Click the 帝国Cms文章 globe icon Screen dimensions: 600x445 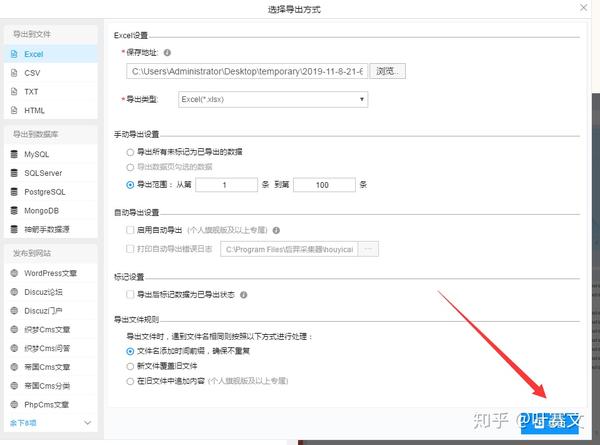click(x=14, y=367)
